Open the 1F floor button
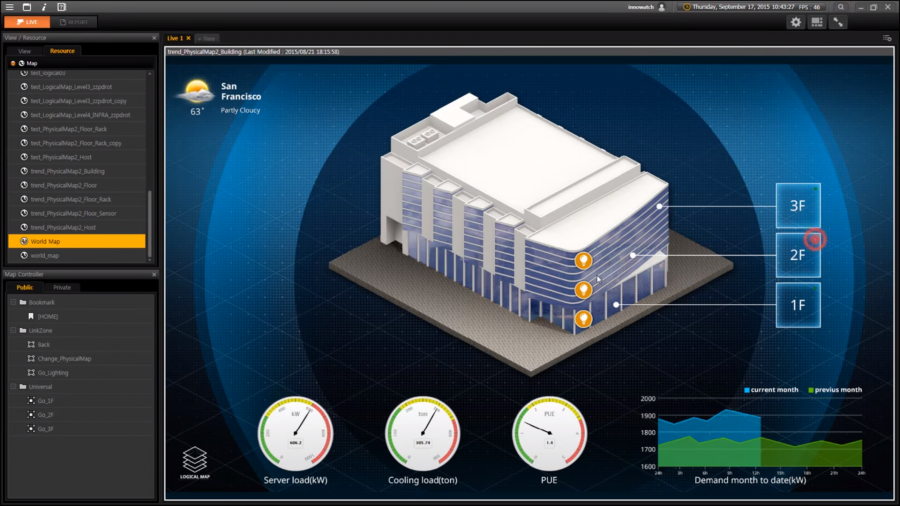This screenshot has width=900, height=506. (798, 305)
